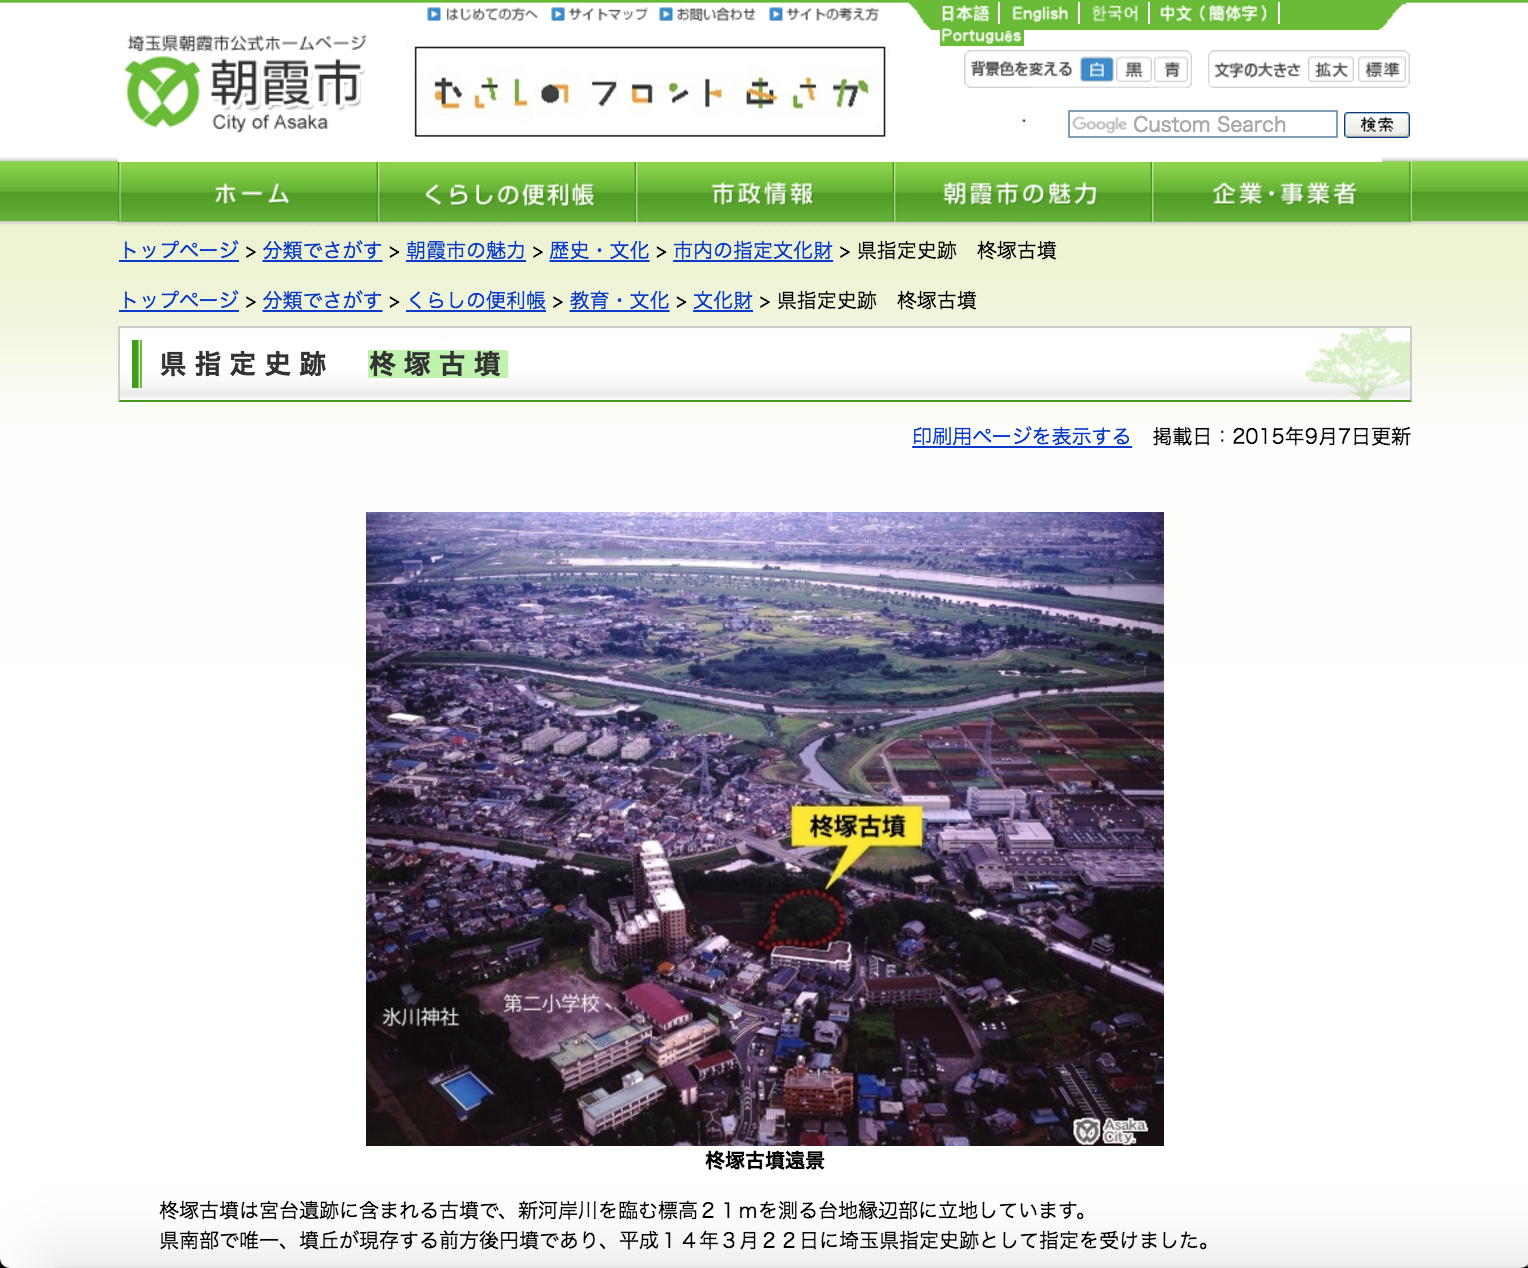Image resolution: width=1528 pixels, height=1268 pixels.
Task: Open 歴史・文化 breadcrumb link
Action: (x=599, y=250)
